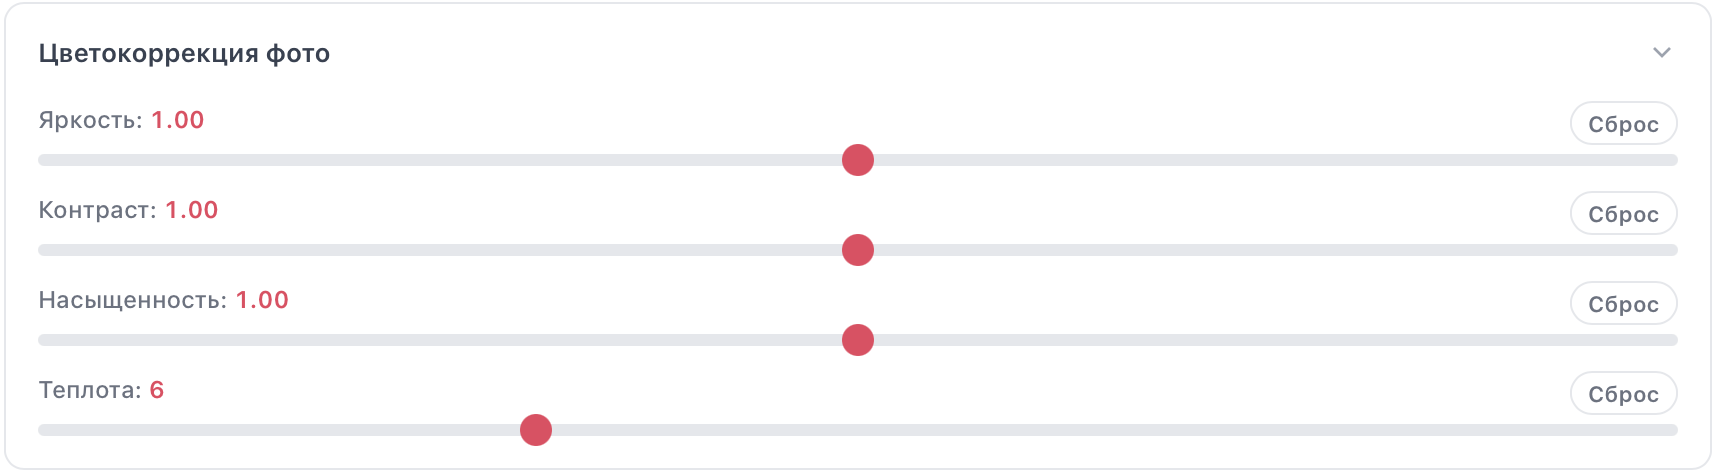Set Яркость slider to its minimum end
The width and height of the screenshot is (1720, 476).
(42, 160)
